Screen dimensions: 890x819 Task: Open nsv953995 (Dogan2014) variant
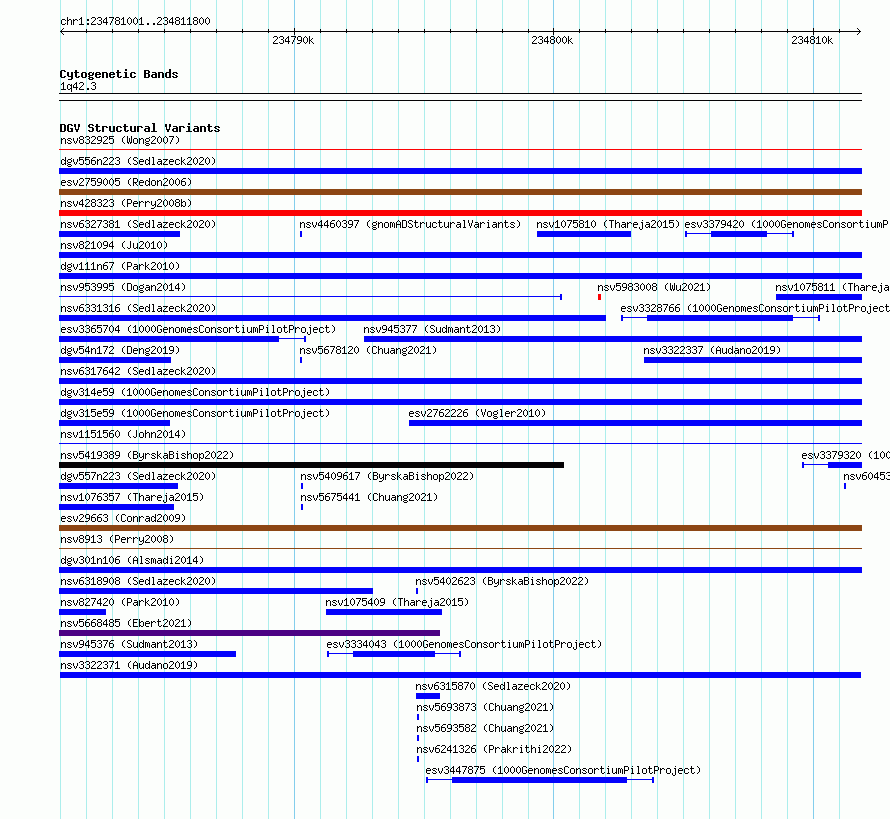point(310,297)
